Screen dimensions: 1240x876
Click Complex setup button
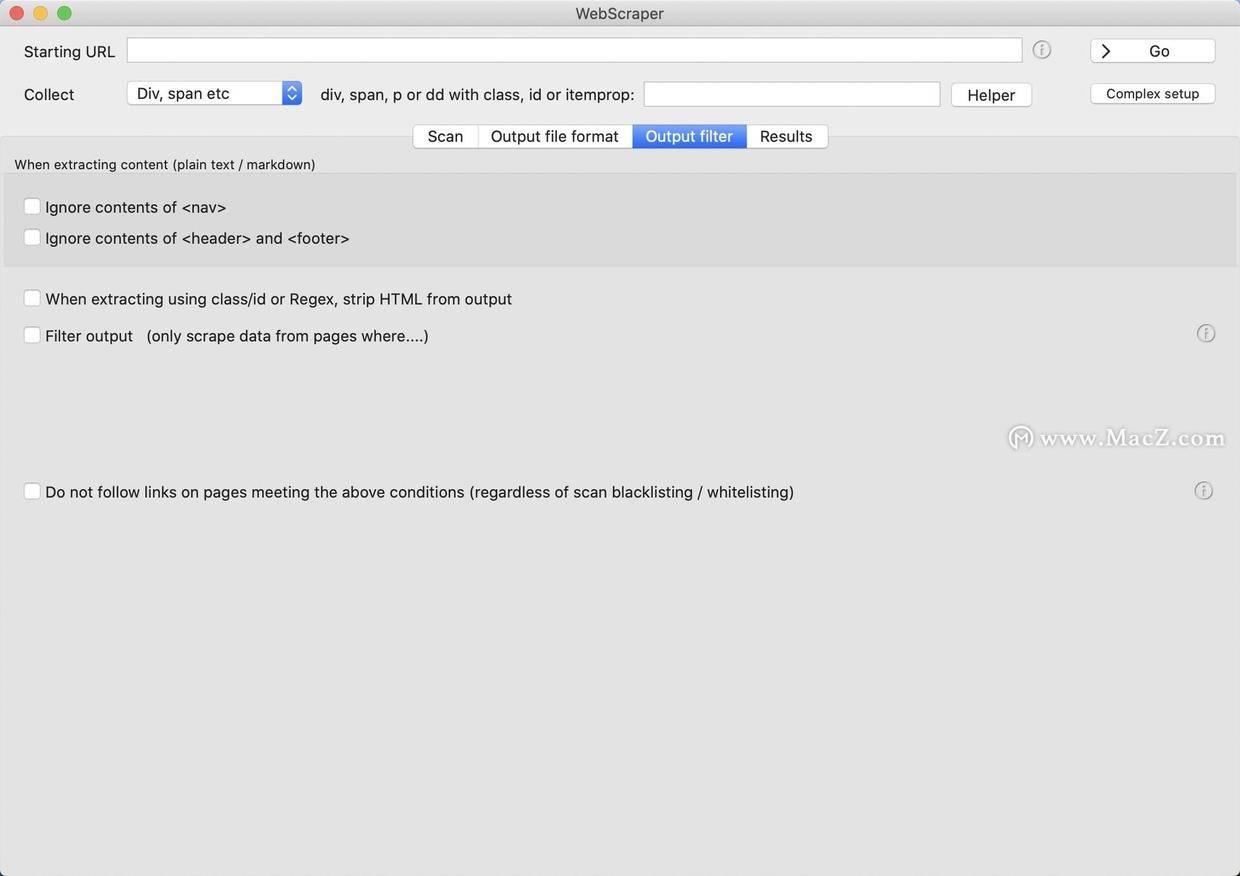(x=1153, y=93)
